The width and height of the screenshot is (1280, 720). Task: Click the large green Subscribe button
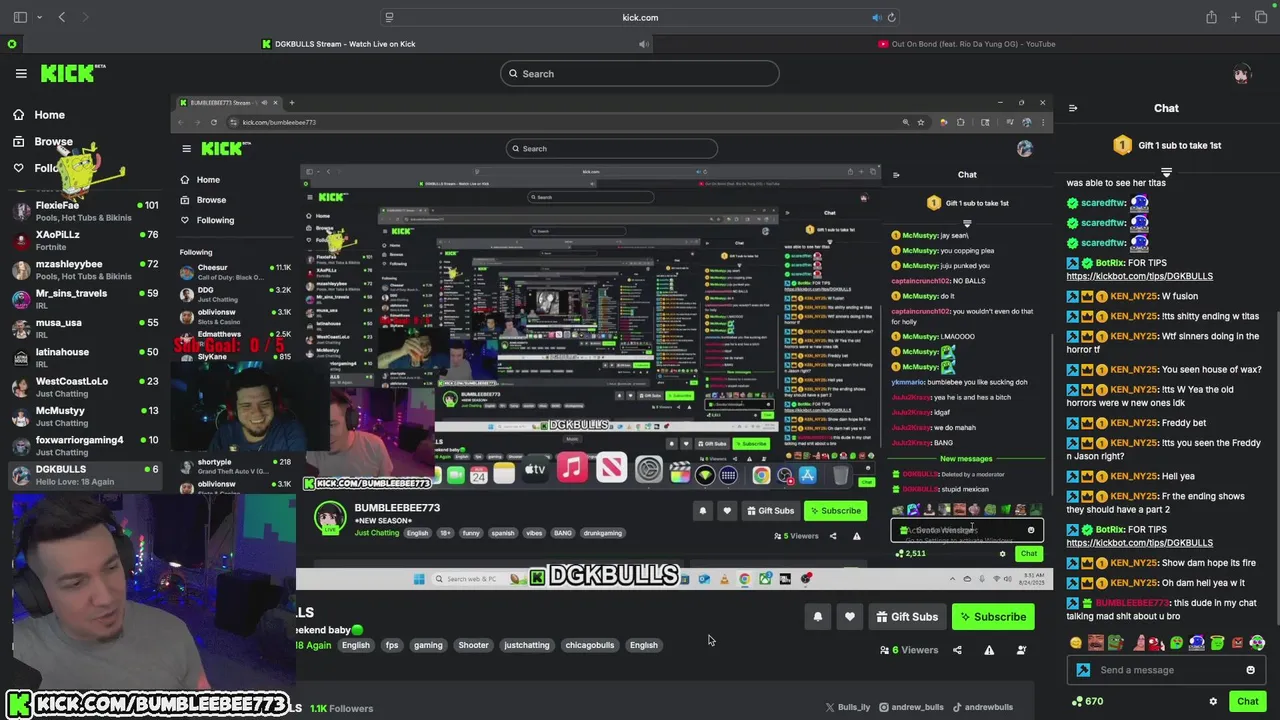tap(993, 617)
